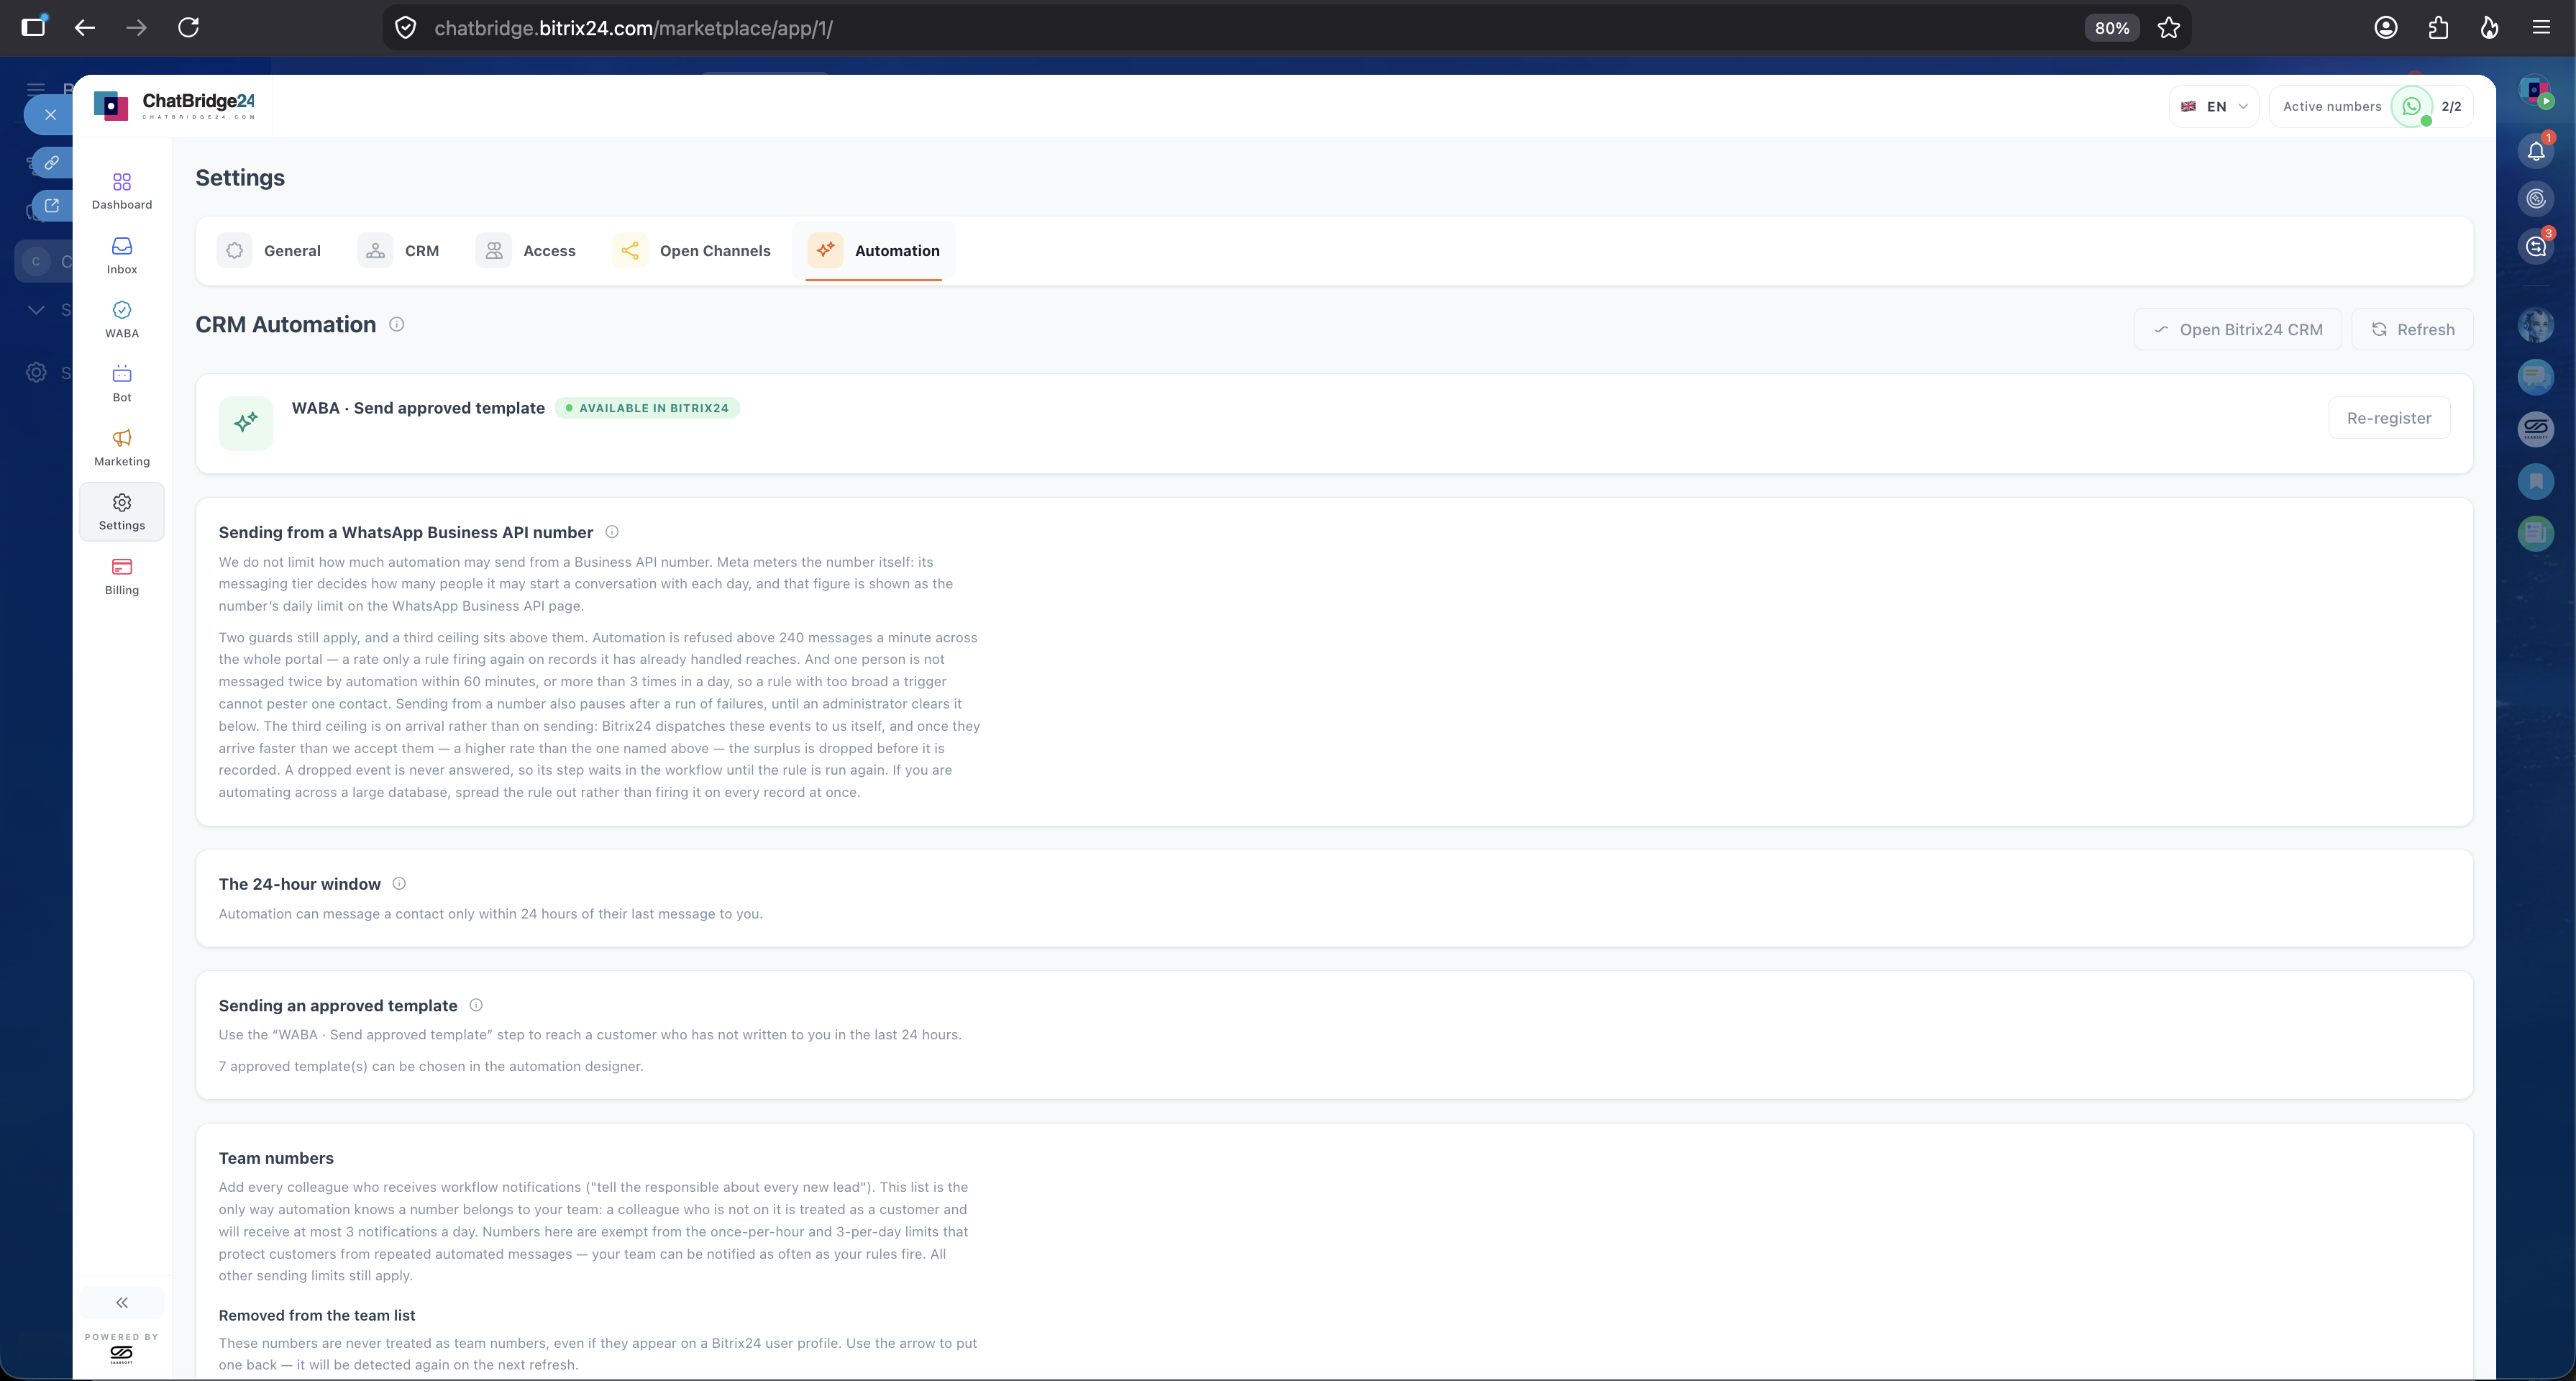Show info for Sending an approved template

(476, 1005)
